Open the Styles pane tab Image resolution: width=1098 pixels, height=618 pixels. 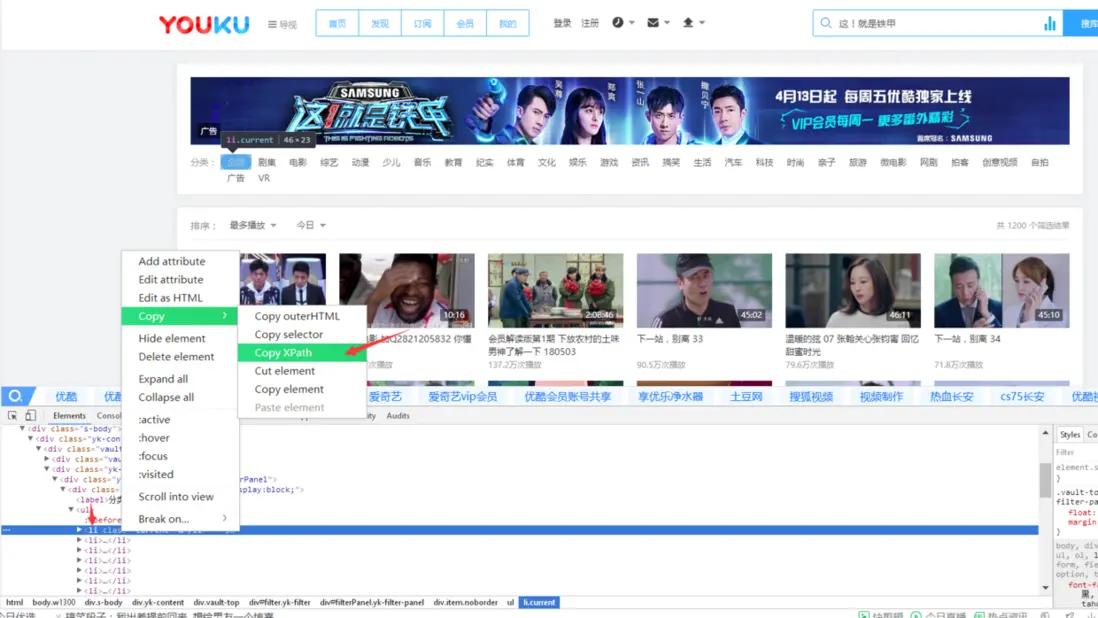(1070, 435)
